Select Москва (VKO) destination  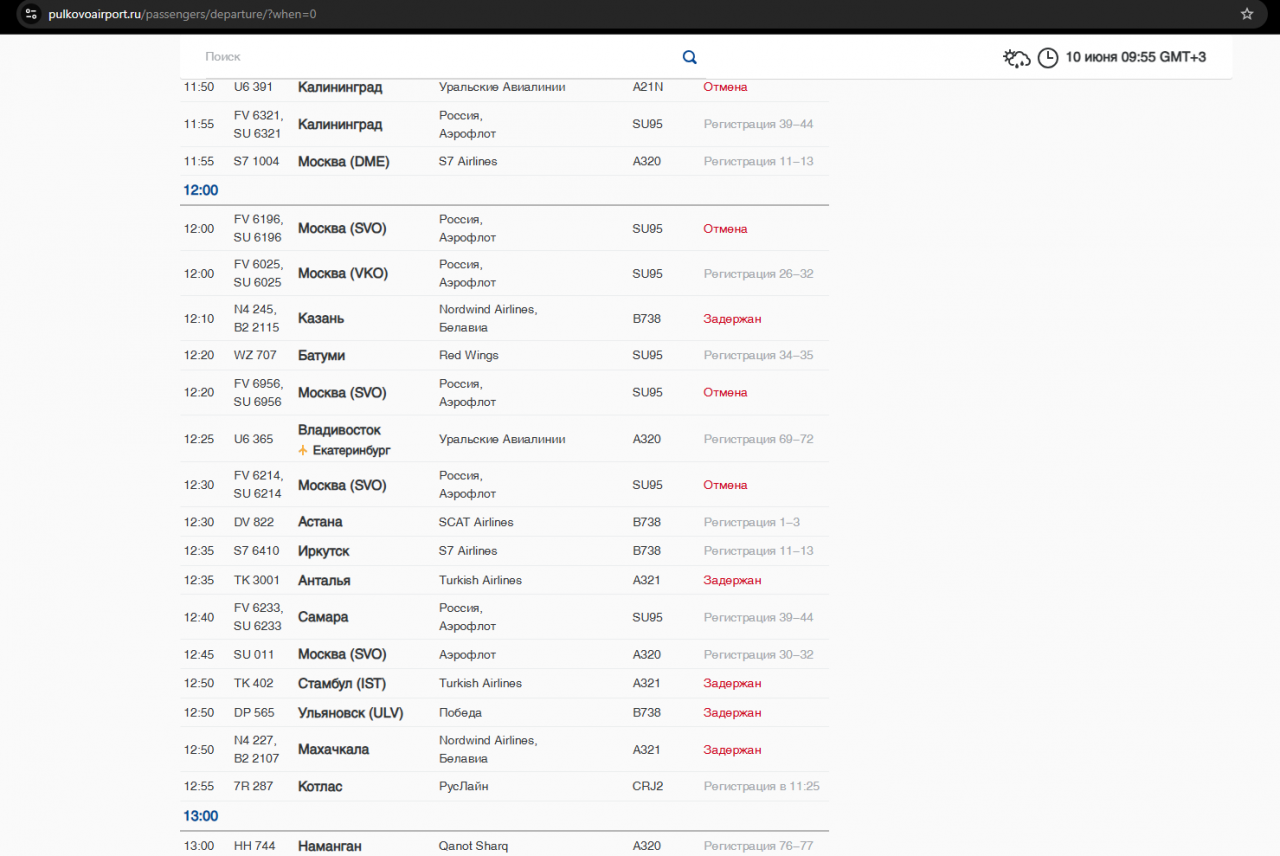[343, 273]
